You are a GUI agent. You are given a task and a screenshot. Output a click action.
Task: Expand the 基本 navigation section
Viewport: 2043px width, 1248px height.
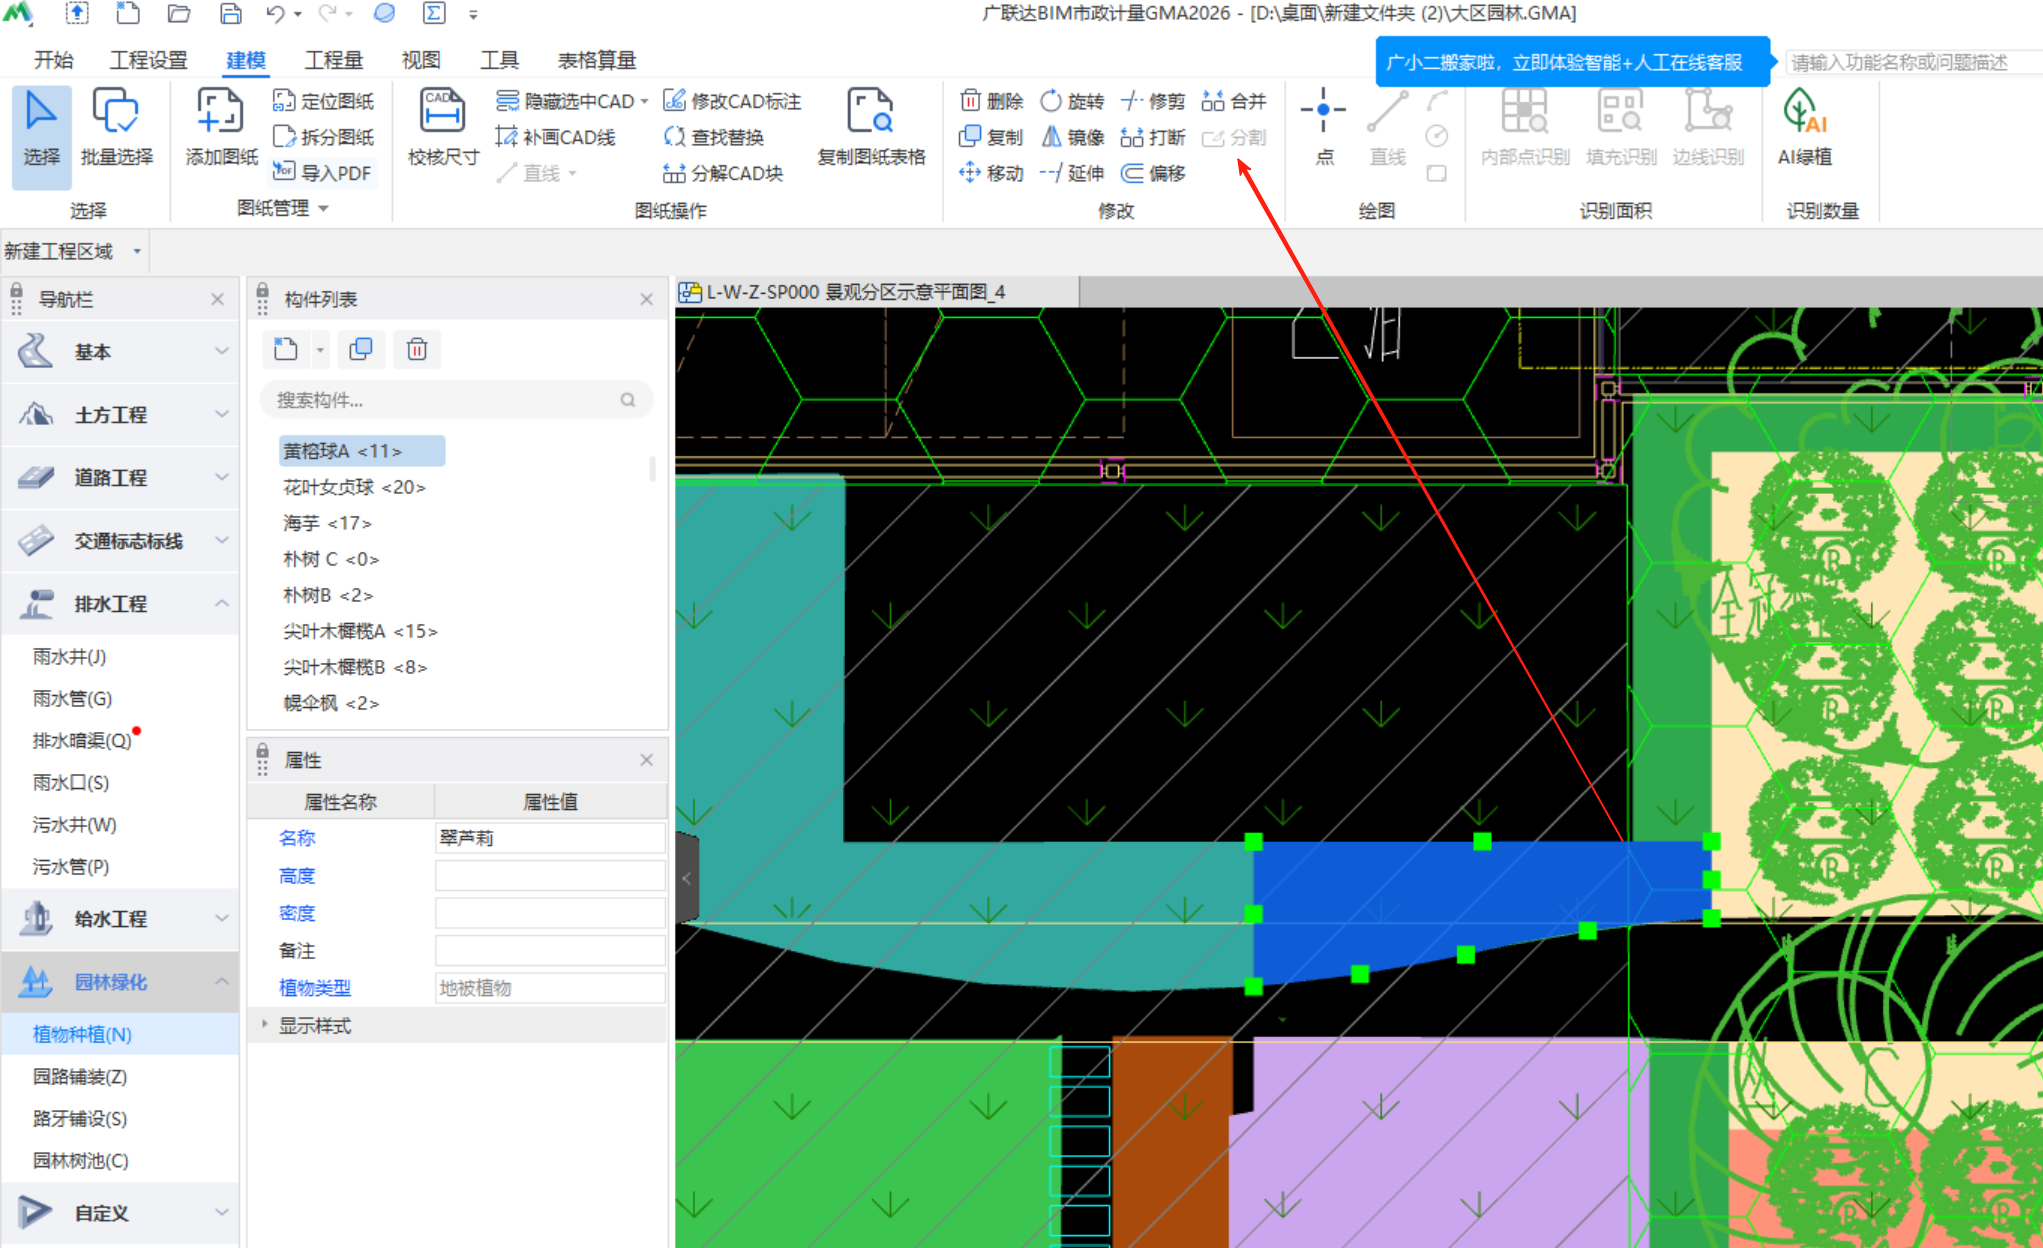click(120, 352)
